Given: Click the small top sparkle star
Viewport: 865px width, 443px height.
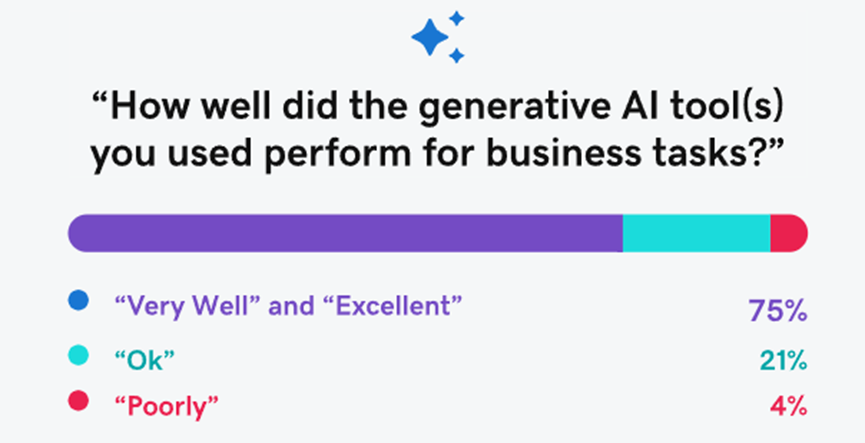Looking at the screenshot, I should coord(456,18).
